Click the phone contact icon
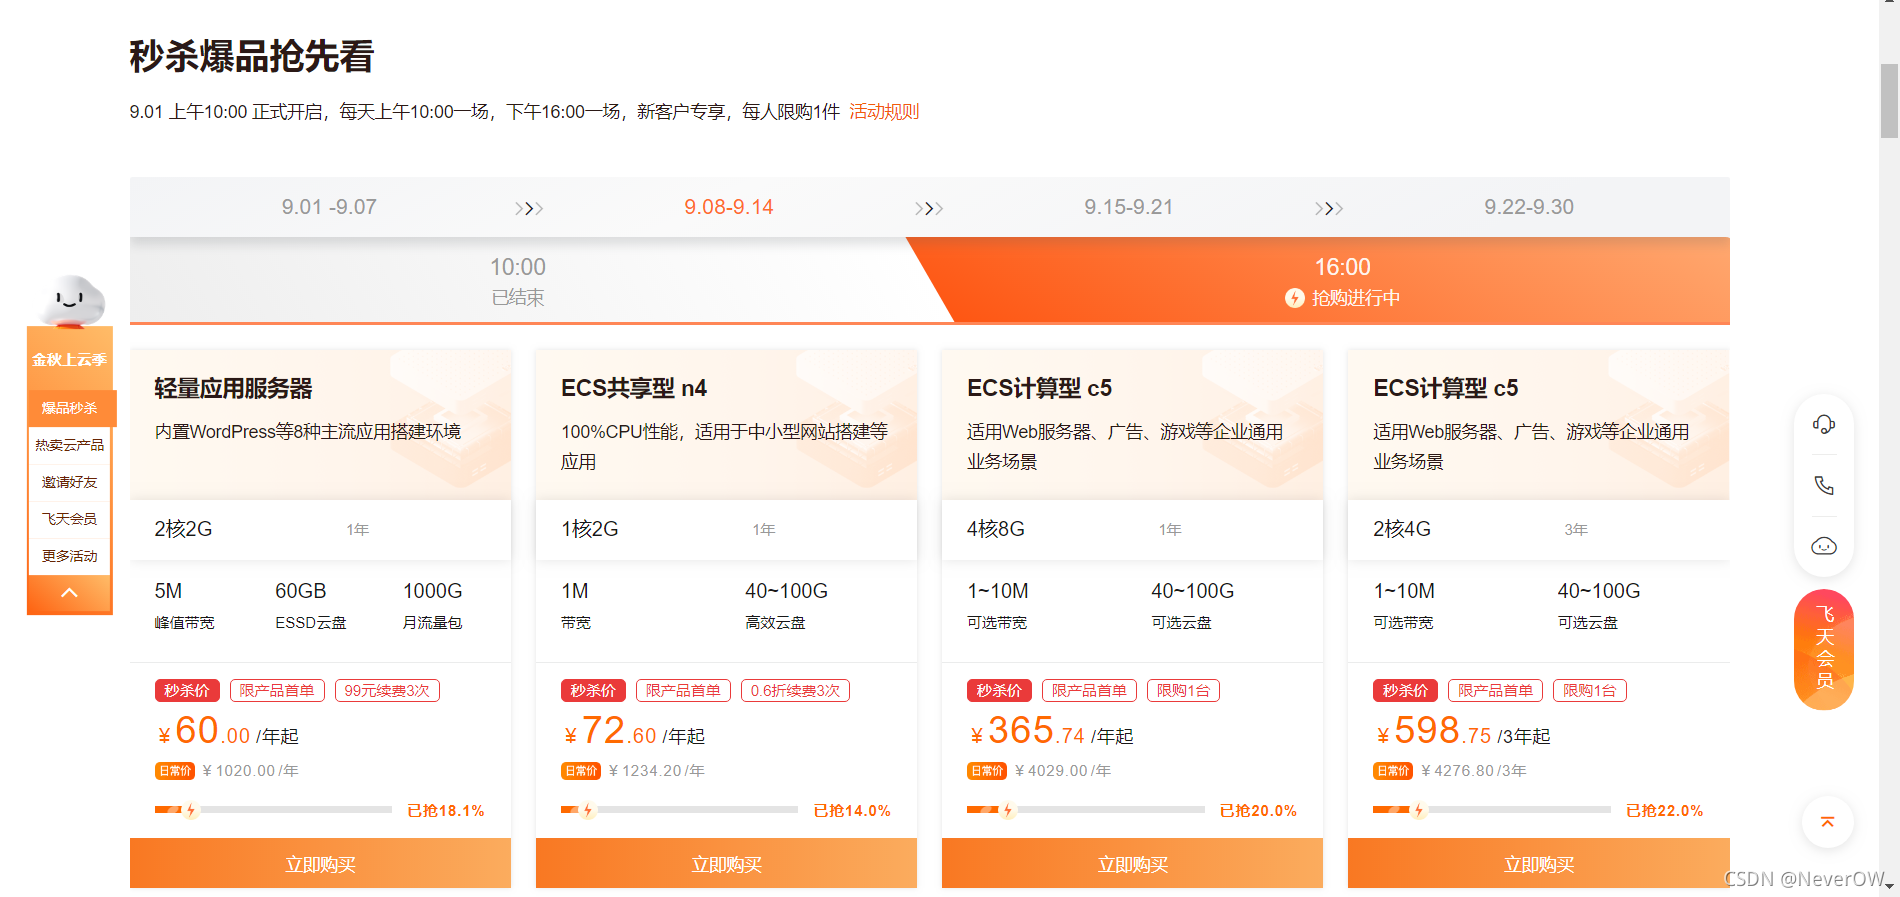The width and height of the screenshot is (1900, 897). pyautogui.click(x=1824, y=485)
